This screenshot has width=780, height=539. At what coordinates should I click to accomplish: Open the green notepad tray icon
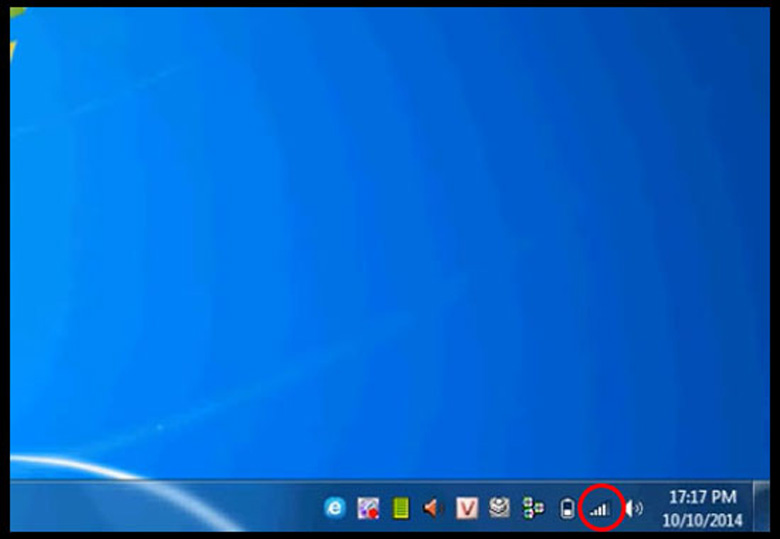point(400,509)
